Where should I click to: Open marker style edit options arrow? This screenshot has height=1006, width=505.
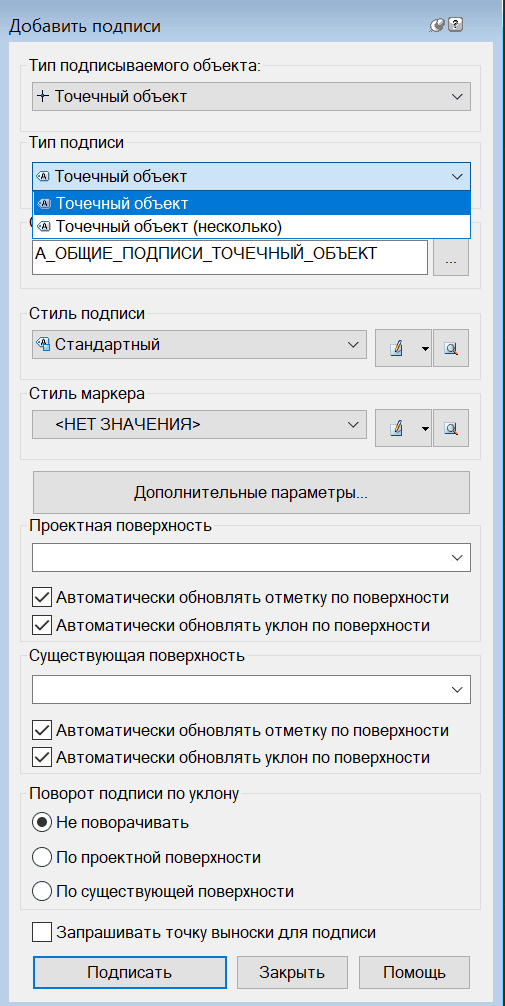click(x=425, y=428)
